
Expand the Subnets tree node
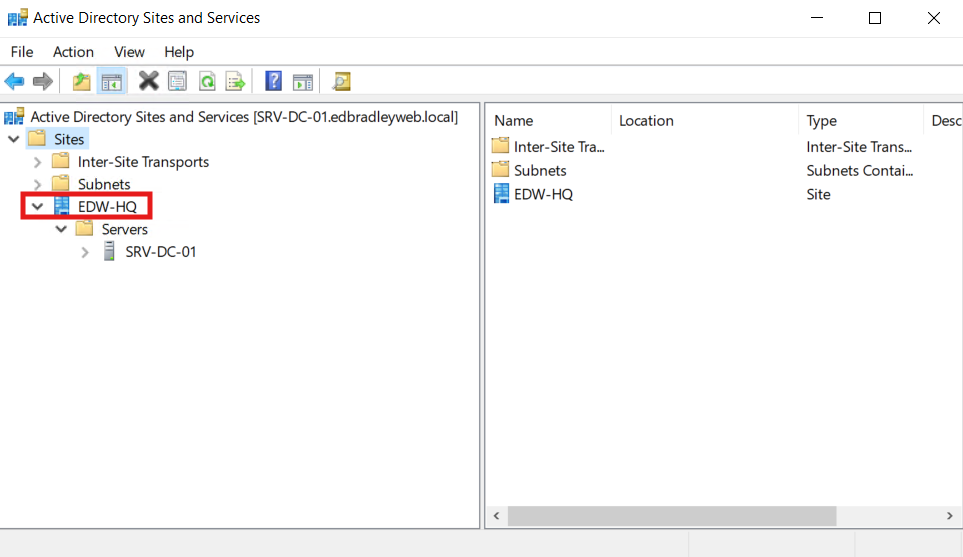pyautogui.click(x=37, y=184)
